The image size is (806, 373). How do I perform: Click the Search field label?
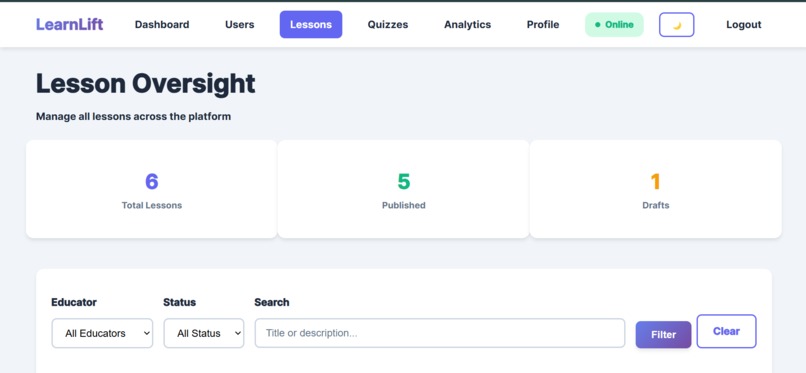click(271, 302)
